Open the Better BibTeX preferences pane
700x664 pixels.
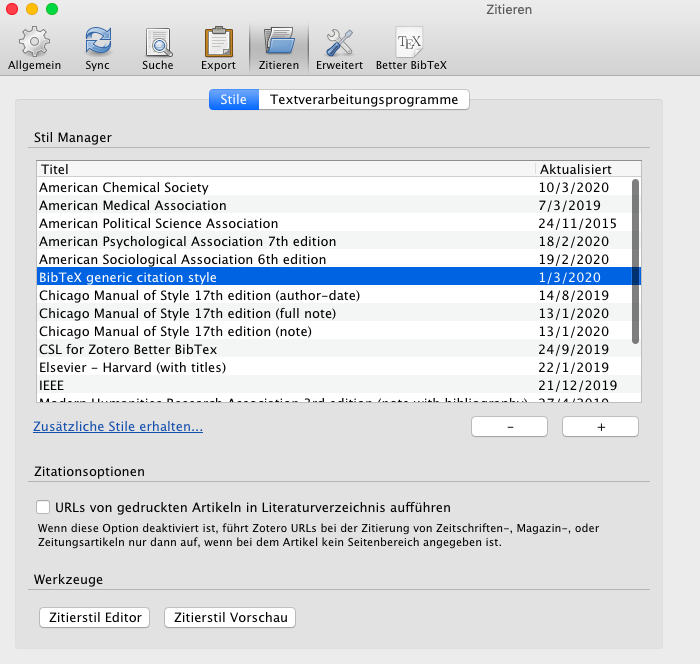tap(411, 49)
